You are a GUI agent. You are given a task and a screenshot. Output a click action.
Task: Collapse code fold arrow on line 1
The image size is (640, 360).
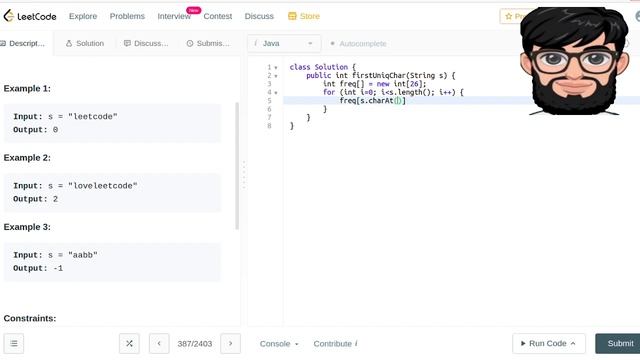coord(276,67)
